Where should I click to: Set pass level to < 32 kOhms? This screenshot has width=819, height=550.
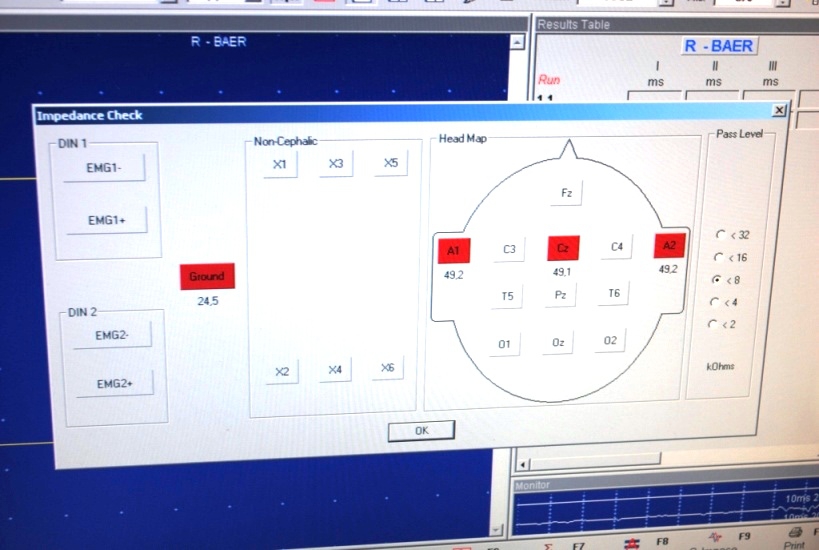tap(721, 235)
